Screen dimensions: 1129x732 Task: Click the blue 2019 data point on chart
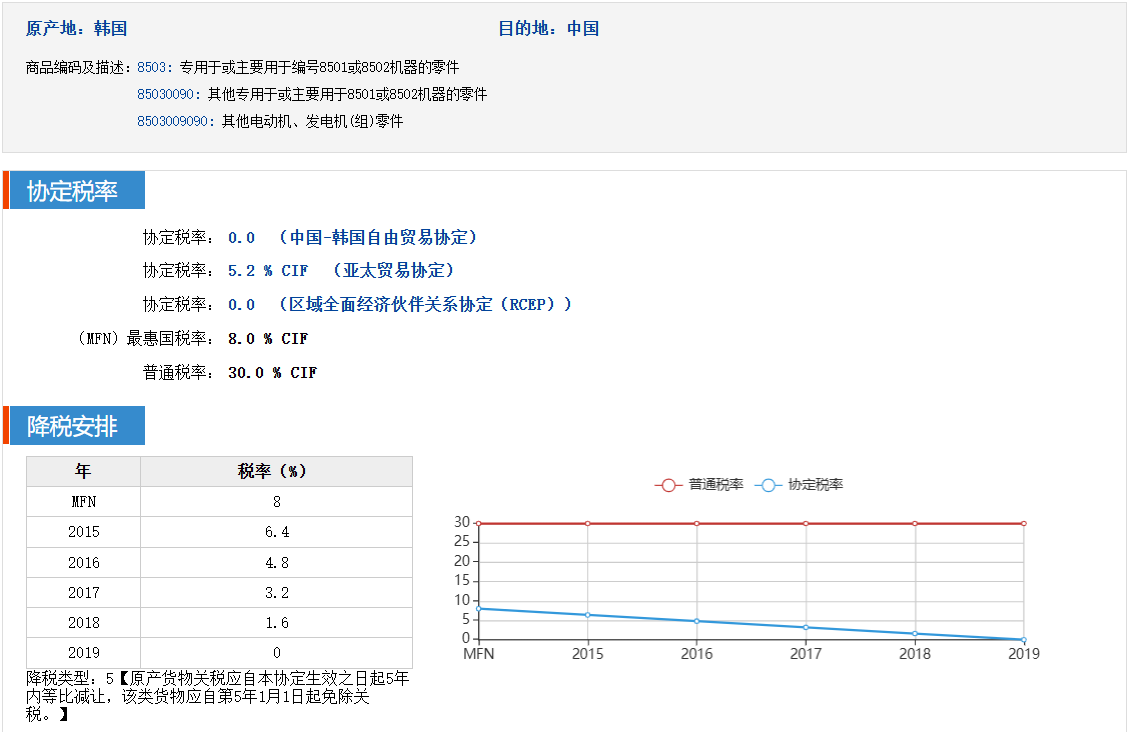point(1023,640)
